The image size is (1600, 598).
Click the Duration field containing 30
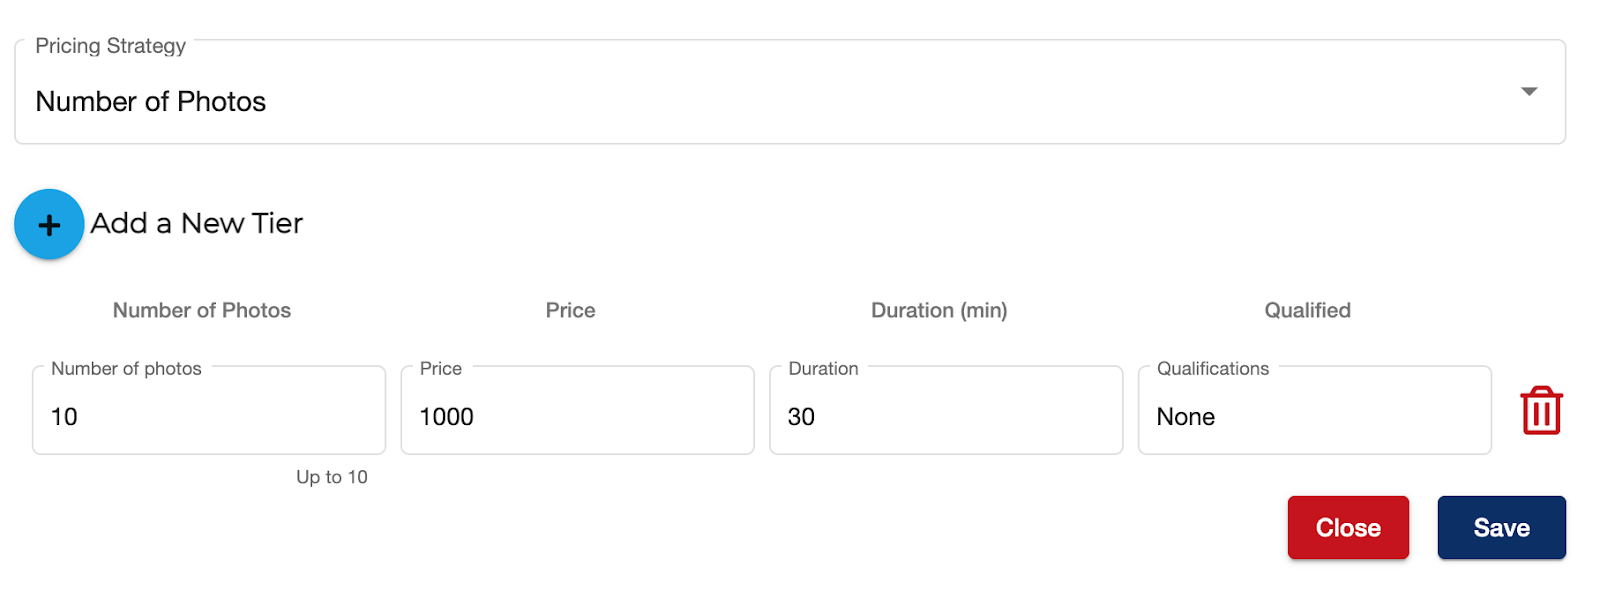click(x=946, y=410)
